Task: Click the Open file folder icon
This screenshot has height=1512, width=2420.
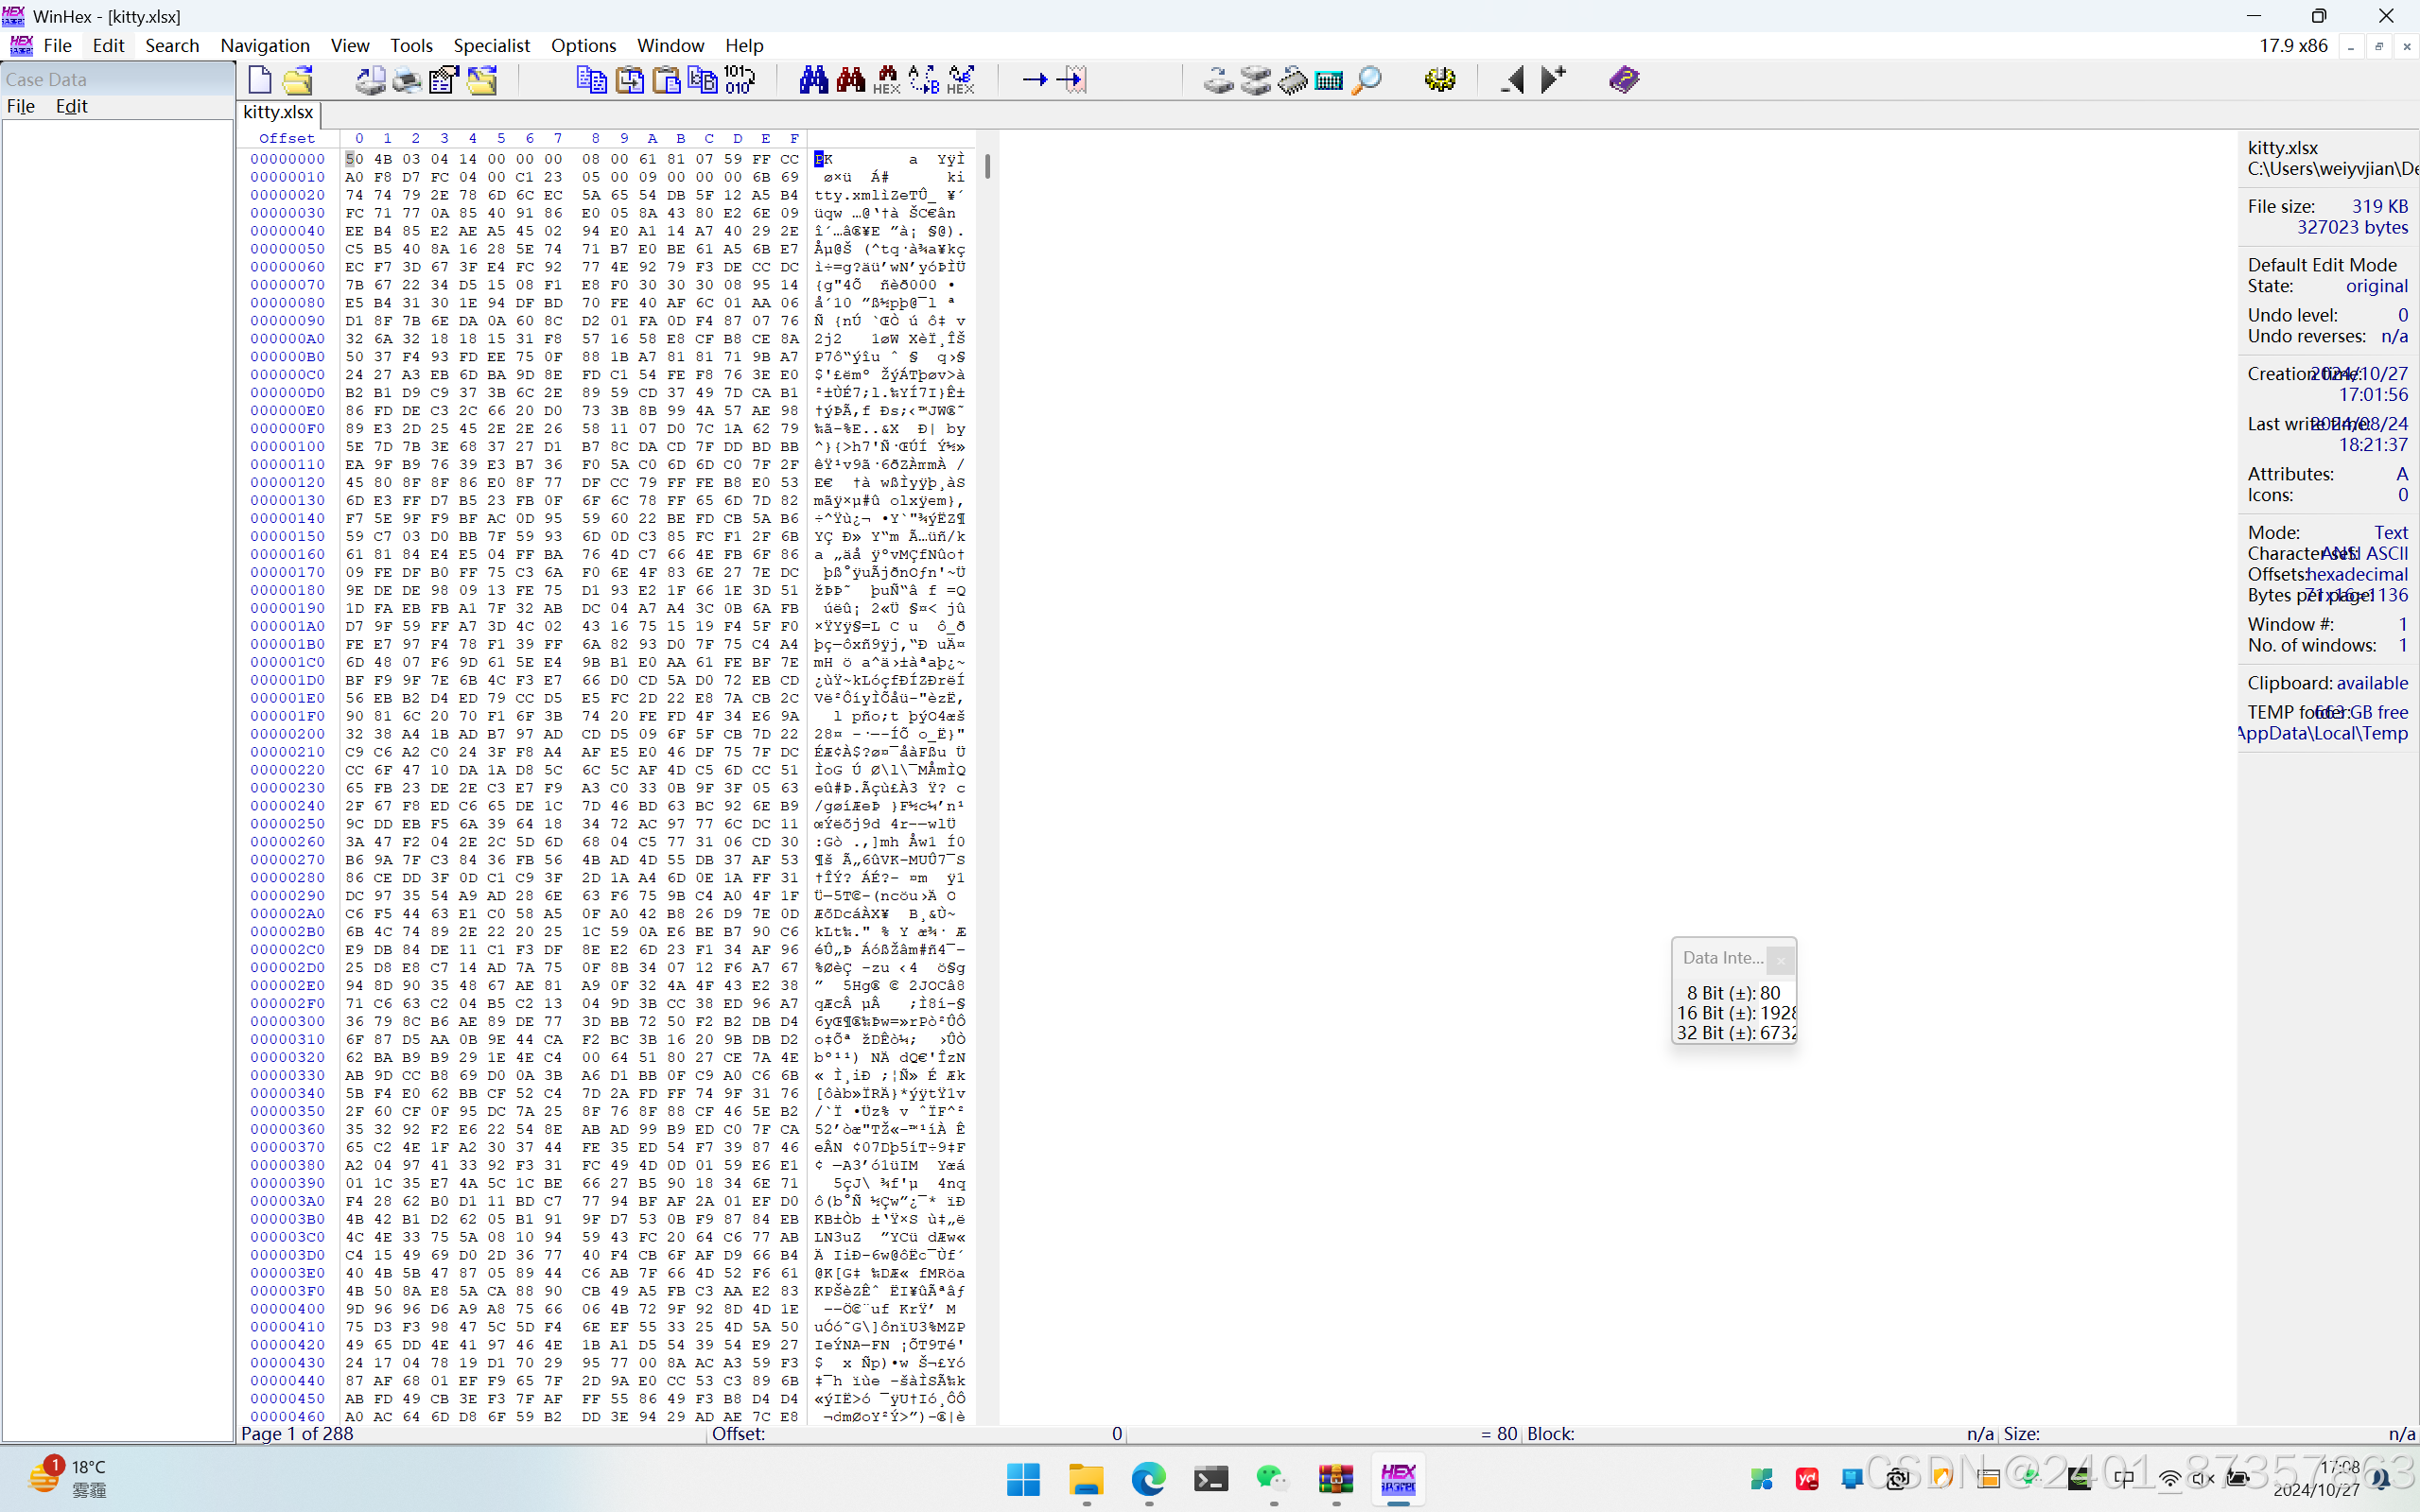Action: click(x=297, y=80)
